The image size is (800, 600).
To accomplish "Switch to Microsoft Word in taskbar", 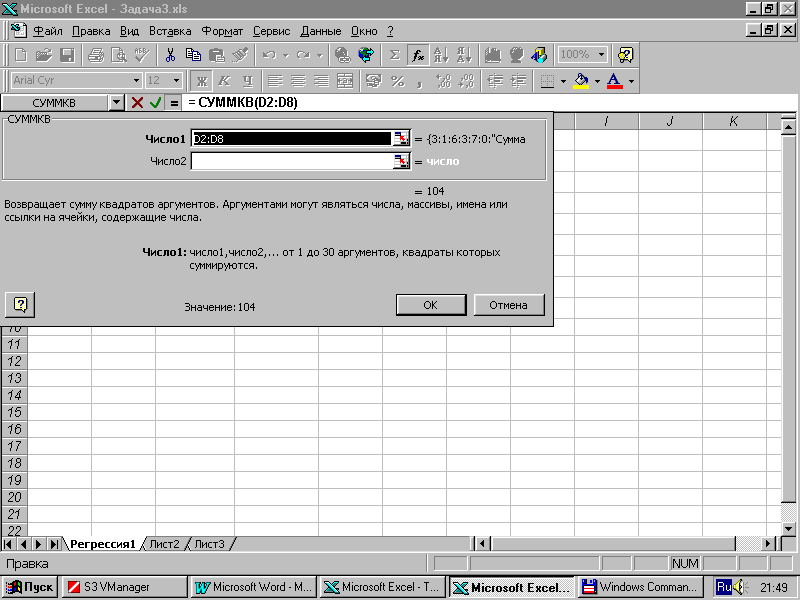I will tap(254, 587).
